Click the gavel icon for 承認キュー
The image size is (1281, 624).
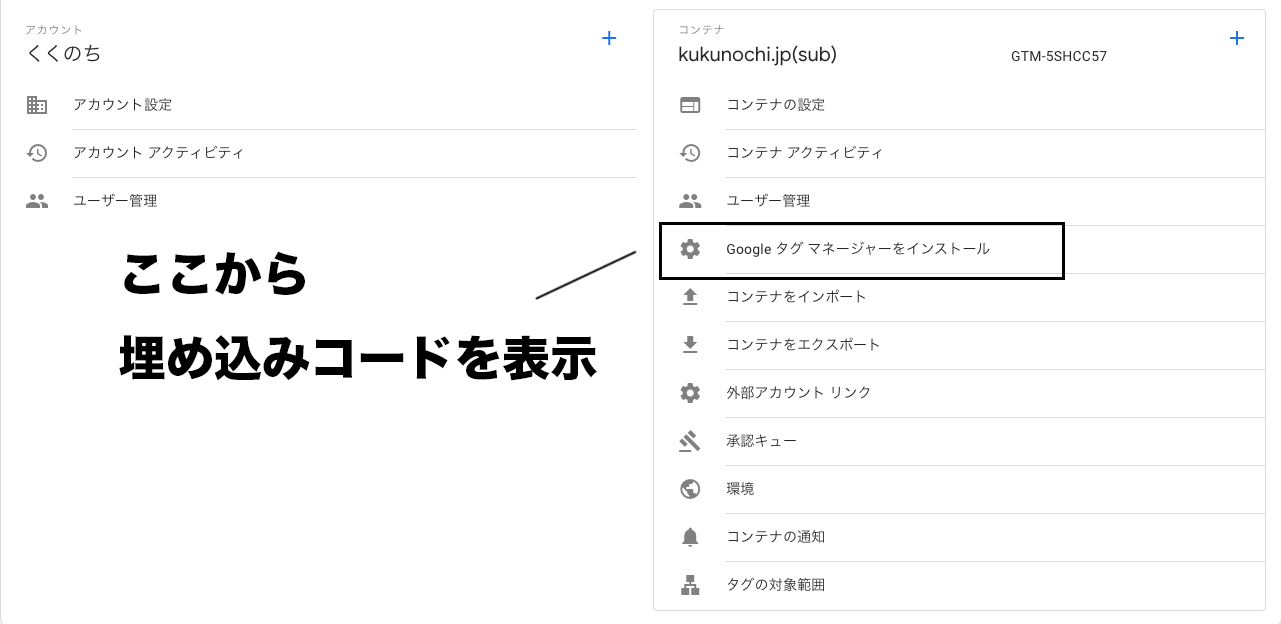tap(690, 441)
